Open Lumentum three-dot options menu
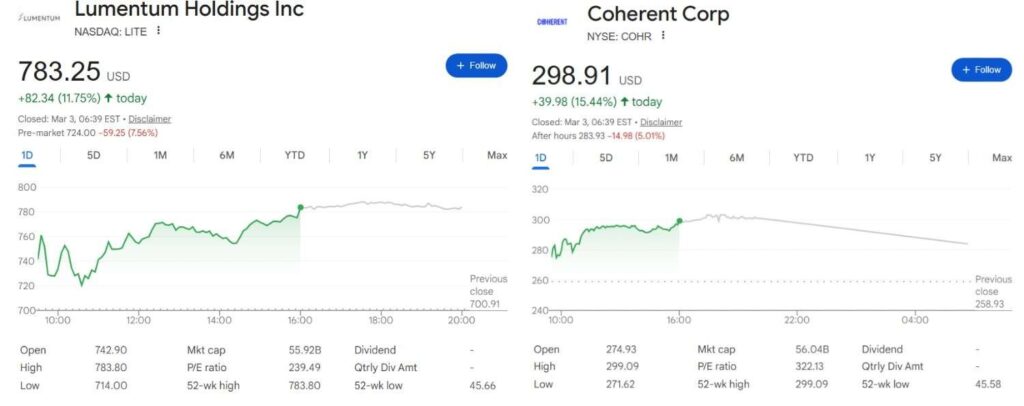Screen dimensions: 1024x406 point(158,31)
